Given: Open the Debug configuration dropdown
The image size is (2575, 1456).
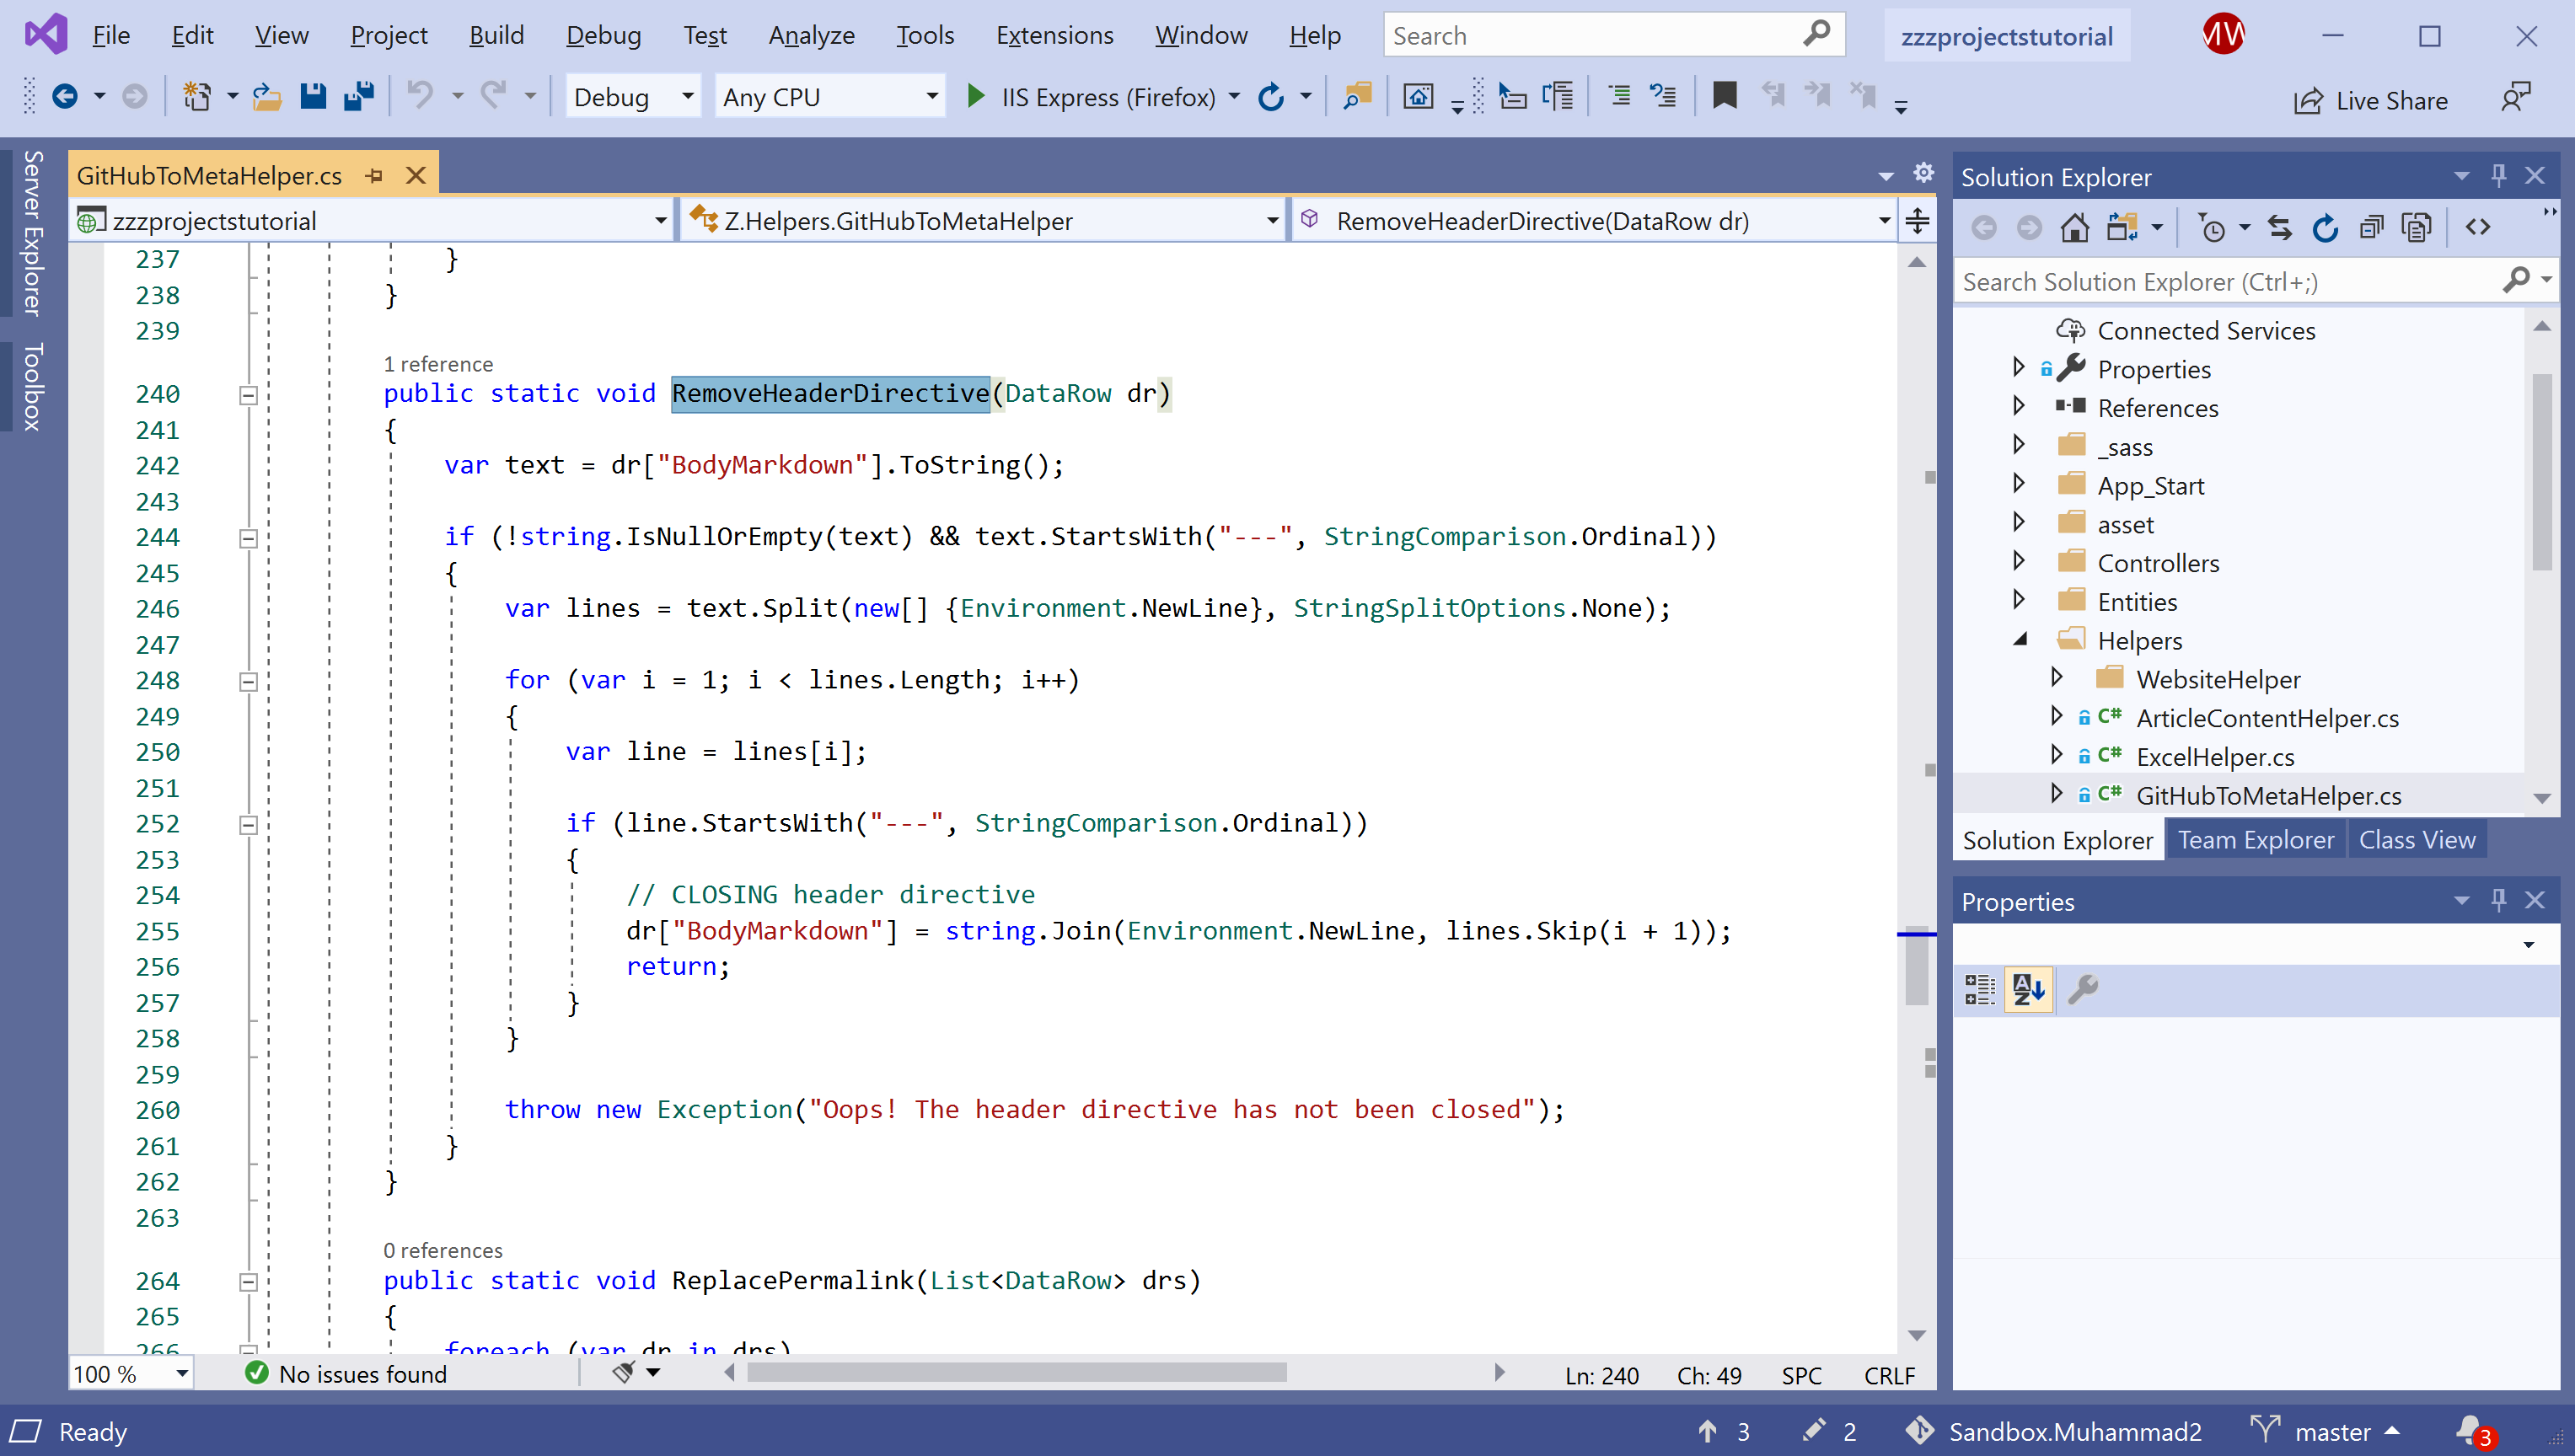Looking at the screenshot, I should click(688, 96).
